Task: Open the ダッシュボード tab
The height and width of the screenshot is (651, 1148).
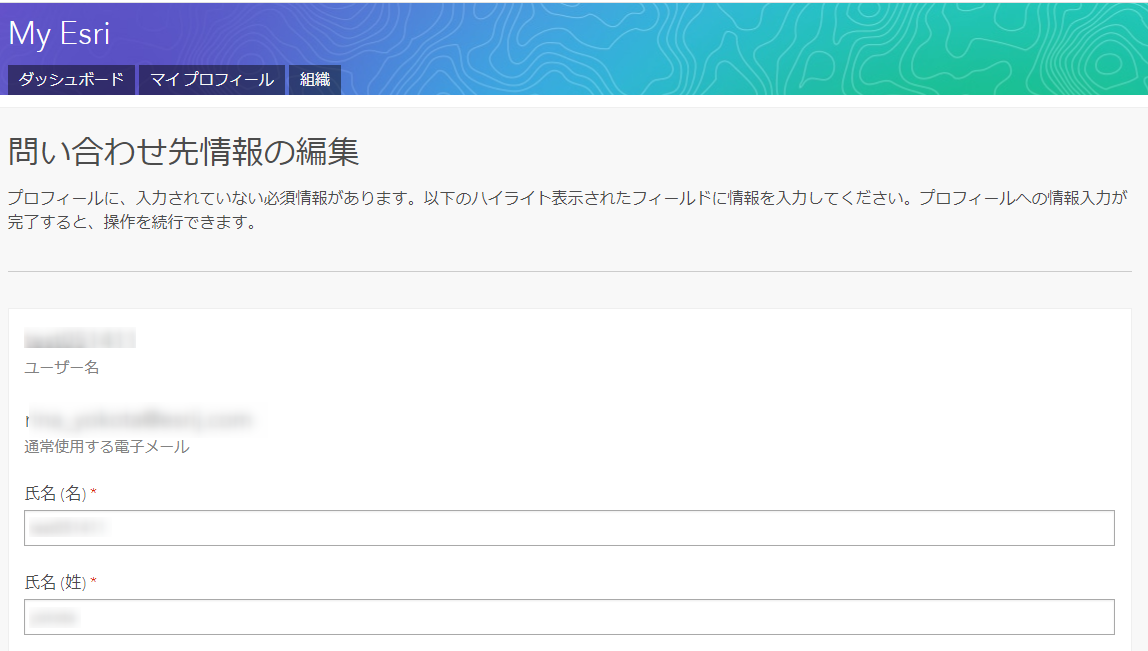Action: point(71,80)
